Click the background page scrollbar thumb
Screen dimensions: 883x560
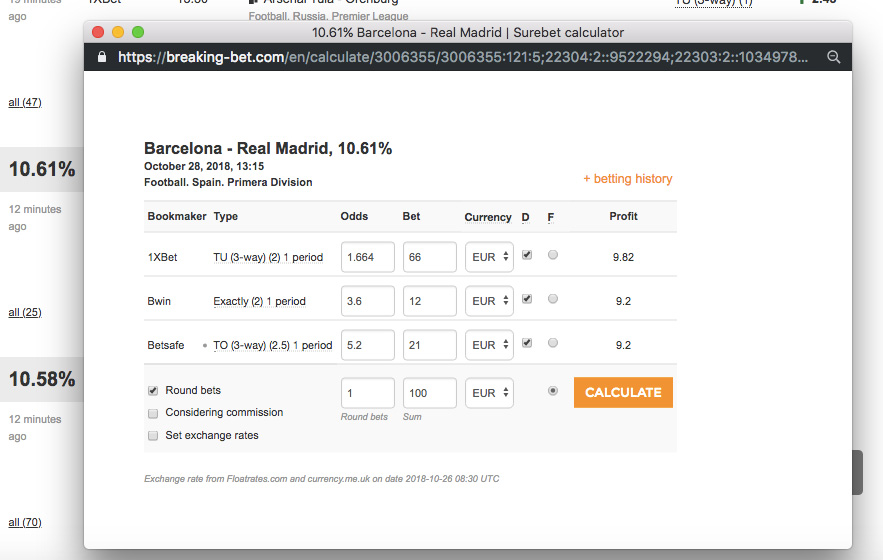(858, 472)
